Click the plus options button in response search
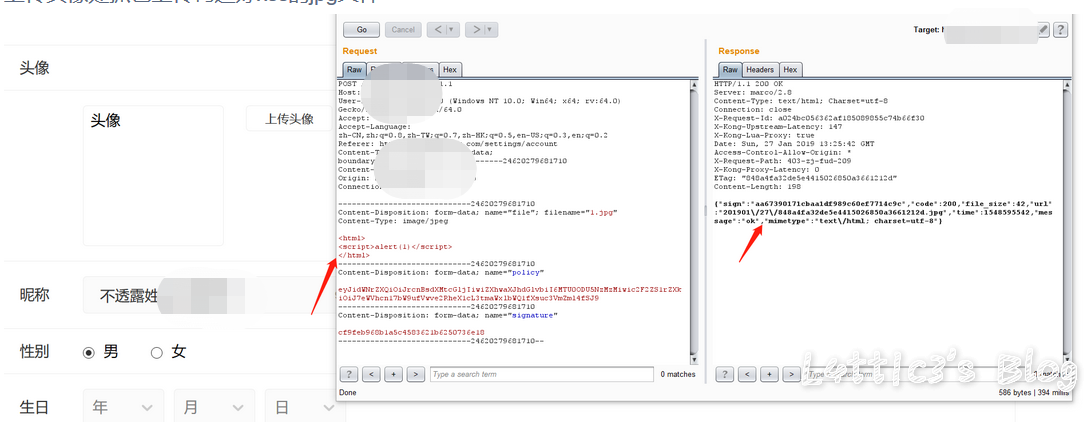Image resolution: width=1092 pixels, height=446 pixels. pyautogui.click(x=769, y=374)
